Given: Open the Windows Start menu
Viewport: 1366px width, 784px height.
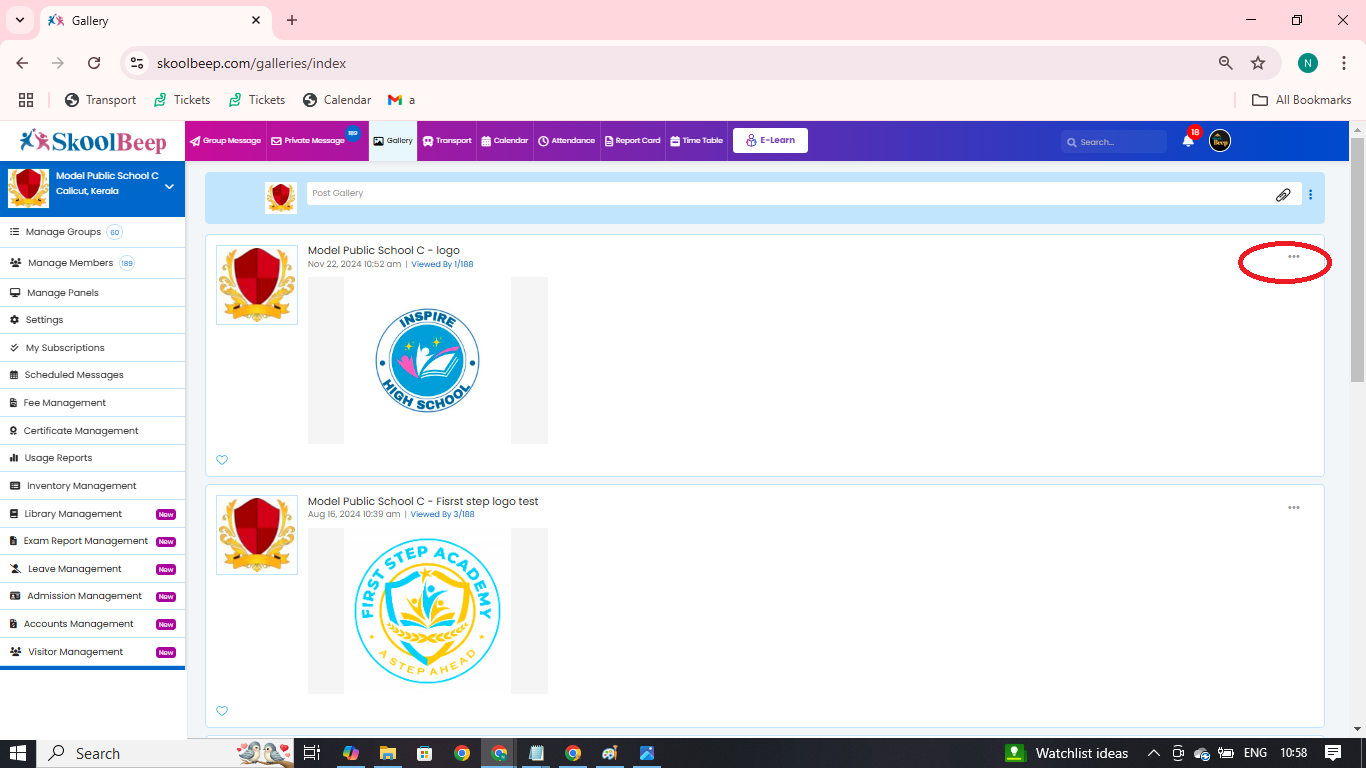Looking at the screenshot, I should (x=18, y=753).
